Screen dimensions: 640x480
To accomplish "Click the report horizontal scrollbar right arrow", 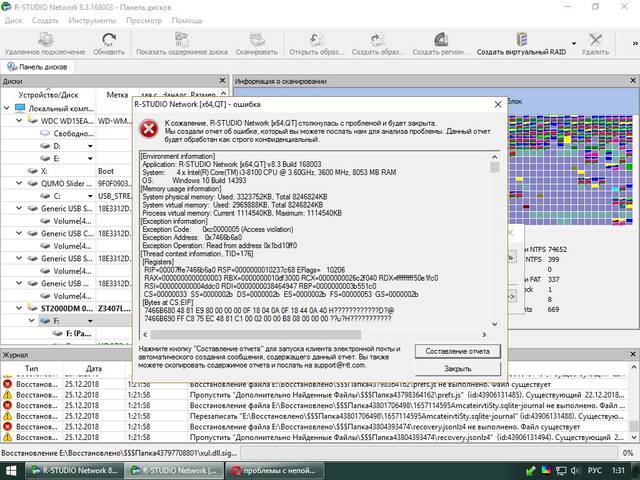I will [x=484, y=335].
